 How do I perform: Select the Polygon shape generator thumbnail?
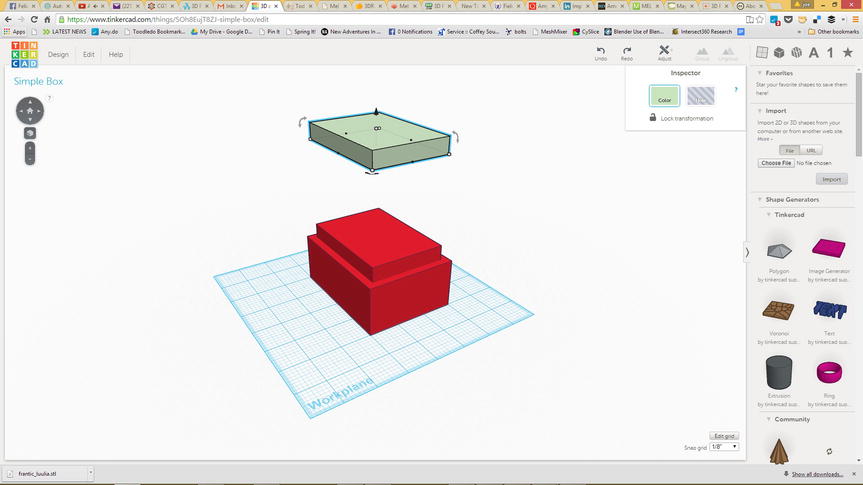[779, 251]
